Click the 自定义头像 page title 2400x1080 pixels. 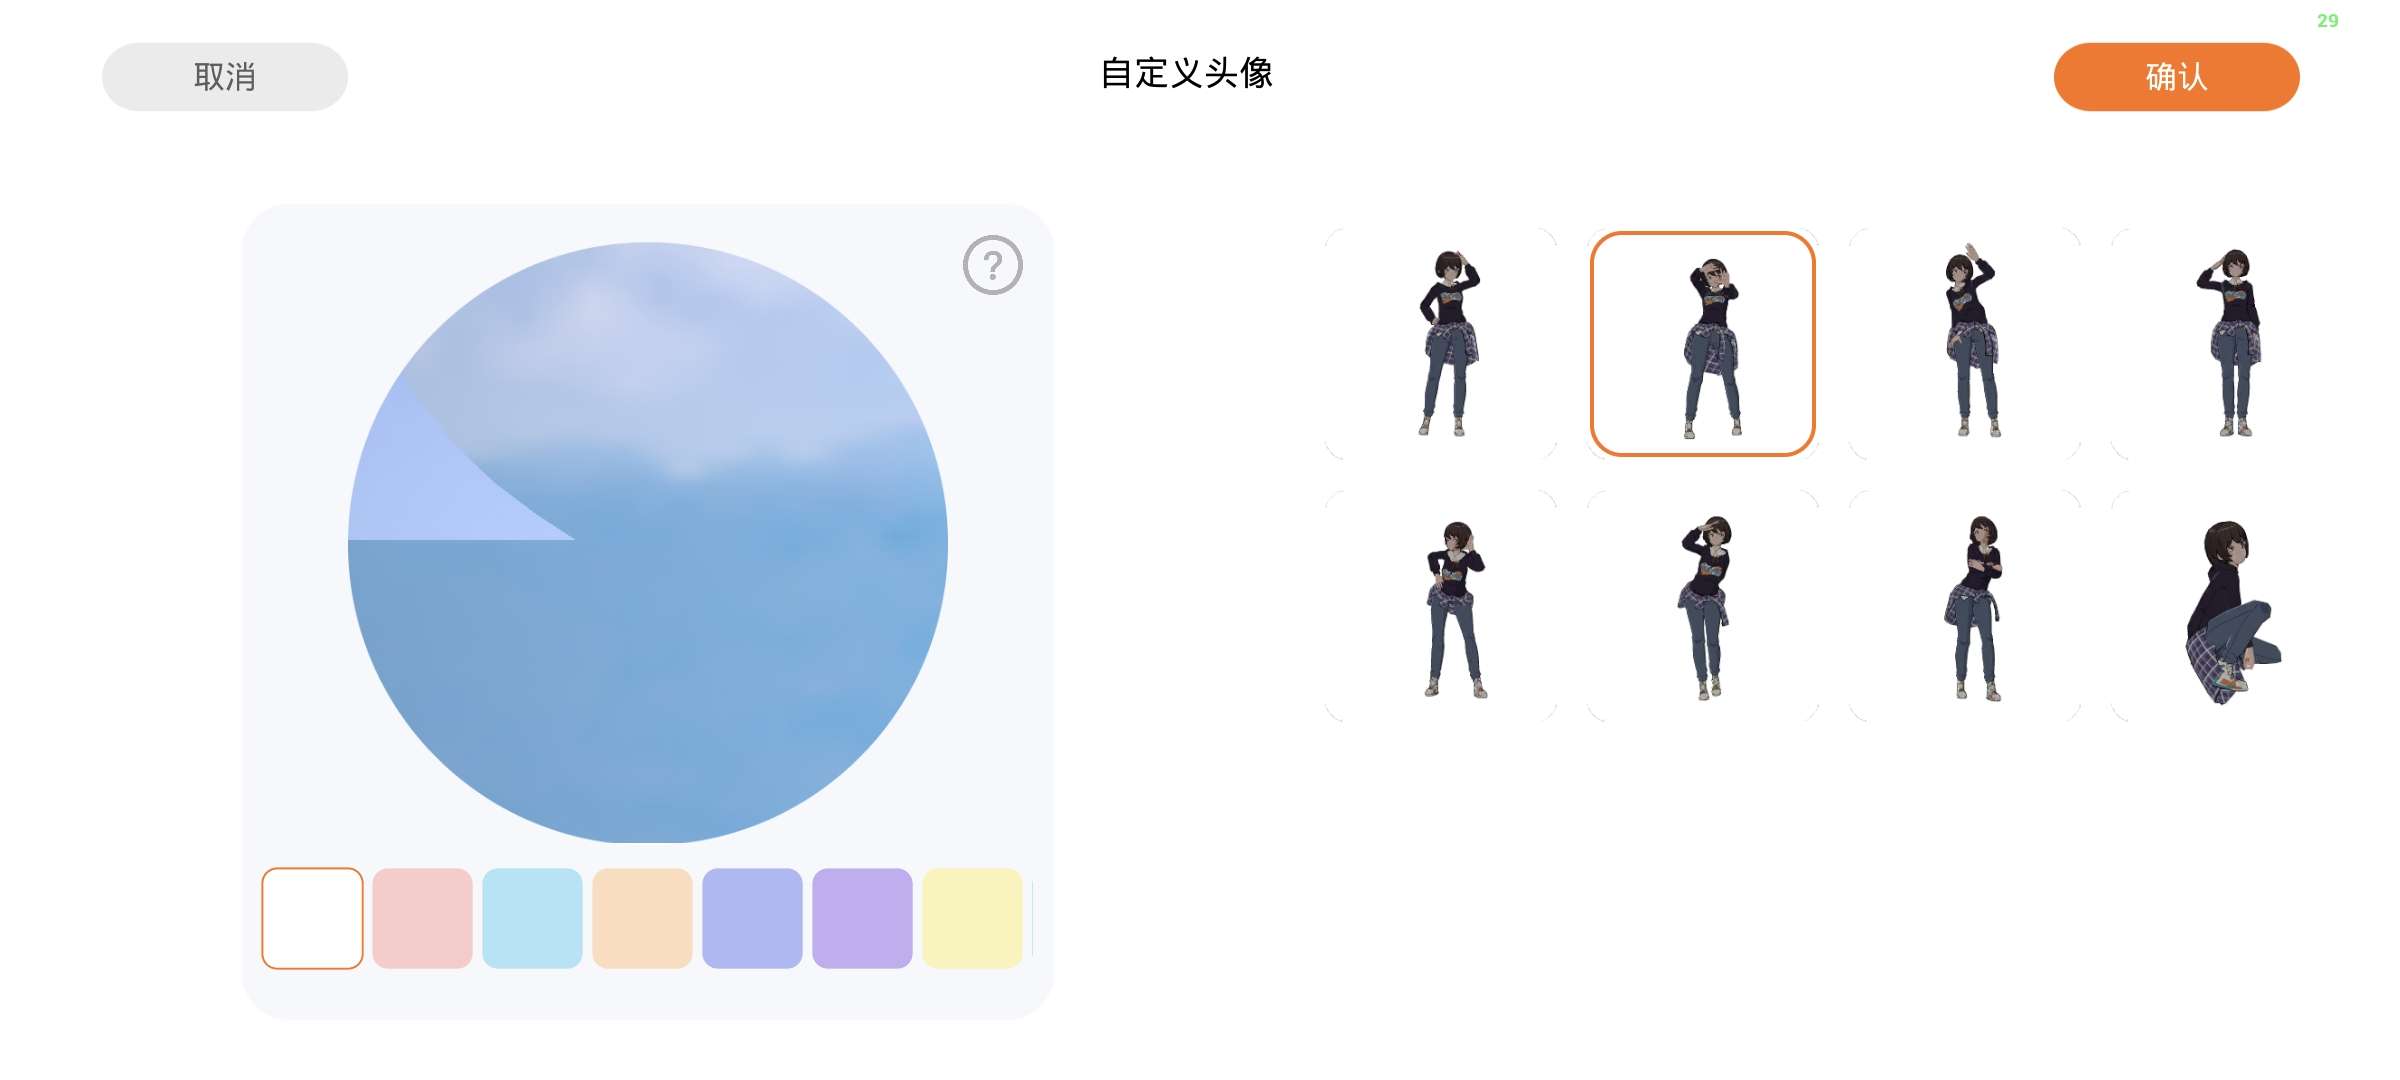pyautogui.click(x=1187, y=73)
